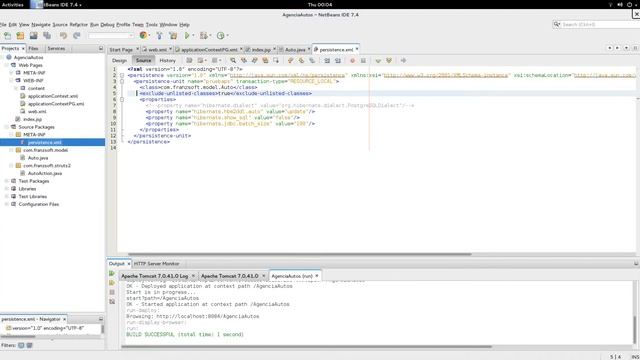Screen dimensions: 640x360
Task: Click the Shift Line Left editor icon
Action: 327,60
